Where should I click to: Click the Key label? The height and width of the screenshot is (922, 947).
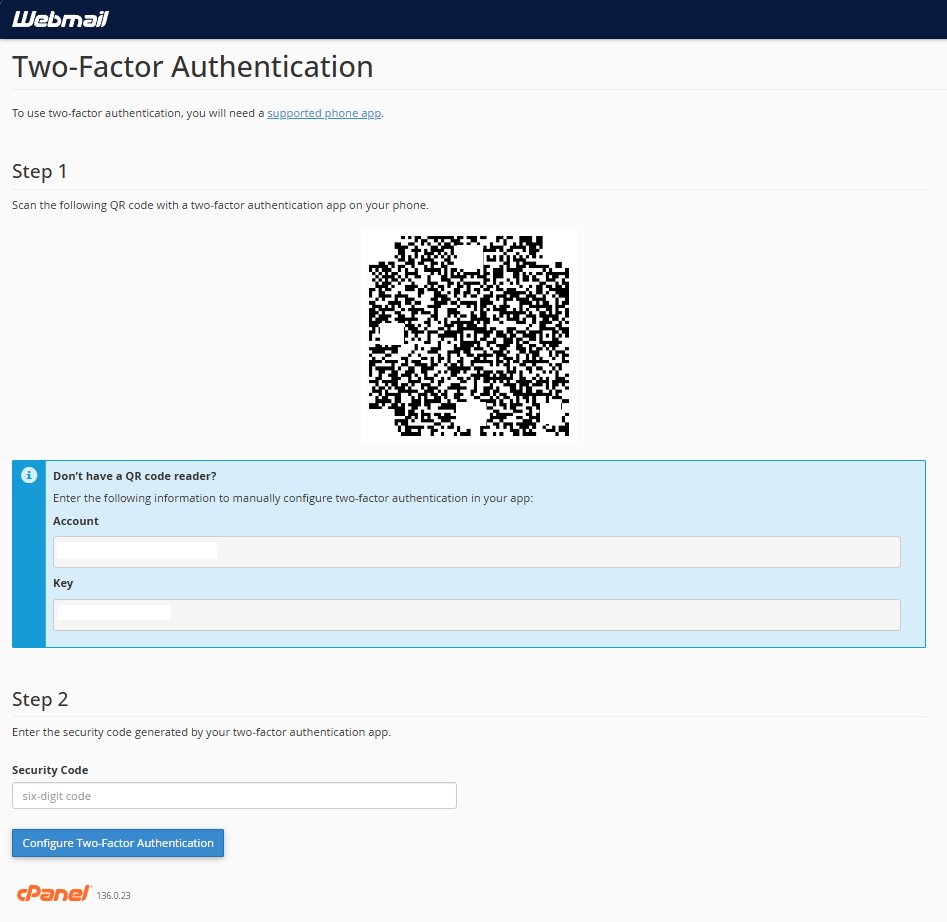63,583
